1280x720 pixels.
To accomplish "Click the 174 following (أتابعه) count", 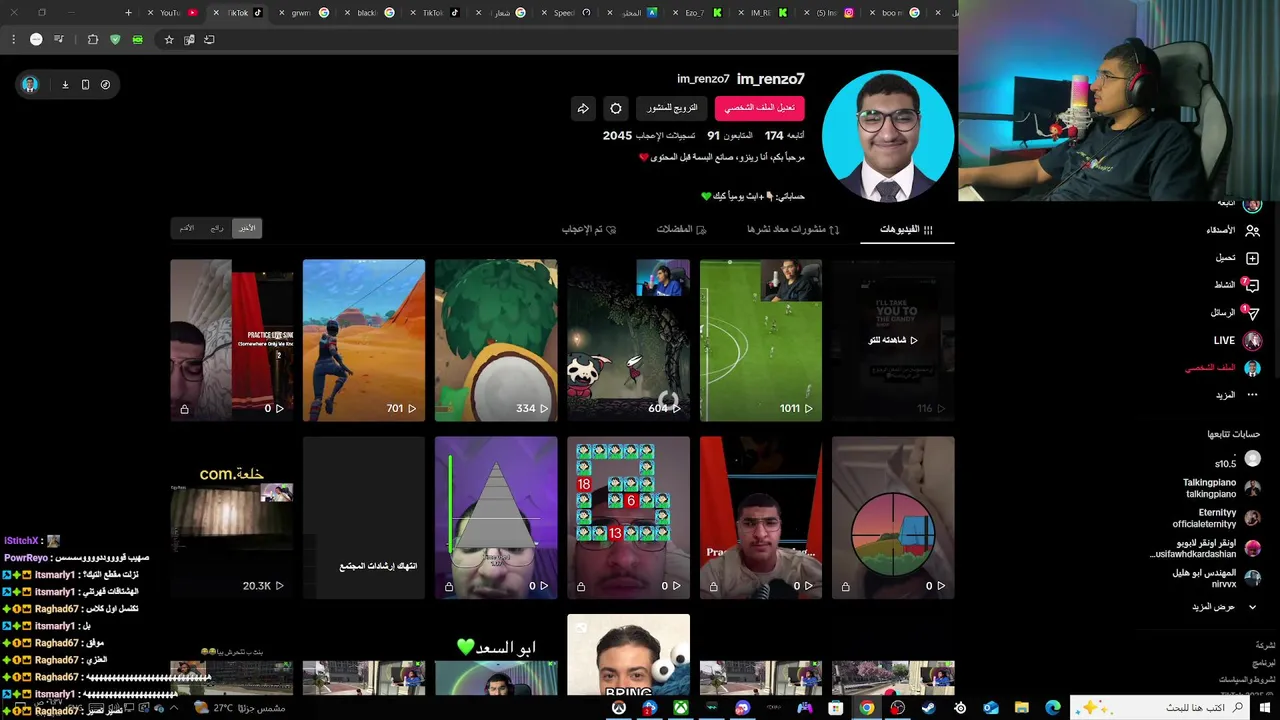I will (x=785, y=135).
